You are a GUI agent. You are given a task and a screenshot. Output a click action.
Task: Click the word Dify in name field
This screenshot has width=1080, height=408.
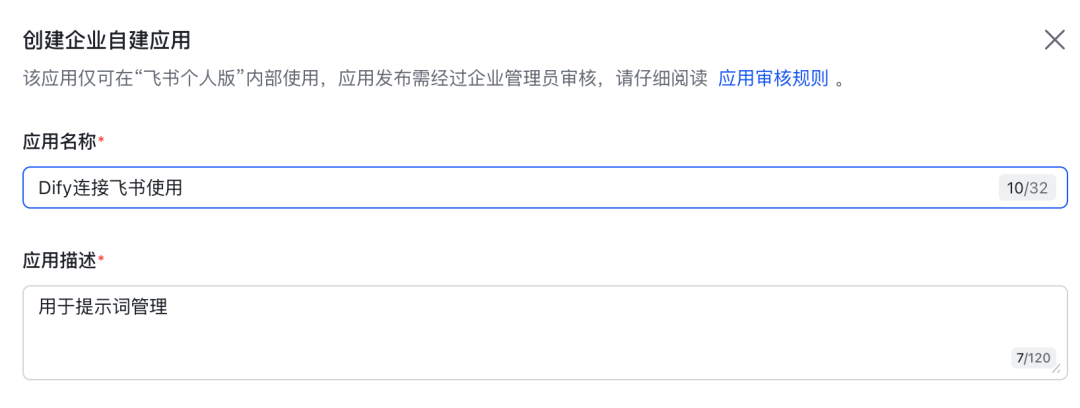[54, 188]
